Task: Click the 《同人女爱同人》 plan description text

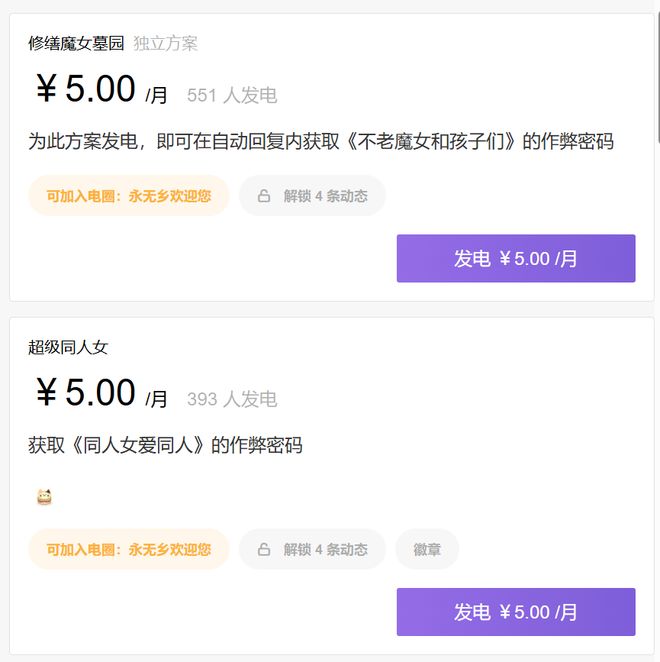Action: 165,446
